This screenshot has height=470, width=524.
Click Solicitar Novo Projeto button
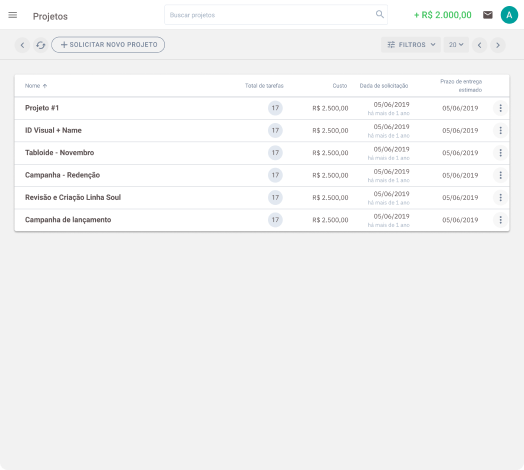tap(108, 45)
